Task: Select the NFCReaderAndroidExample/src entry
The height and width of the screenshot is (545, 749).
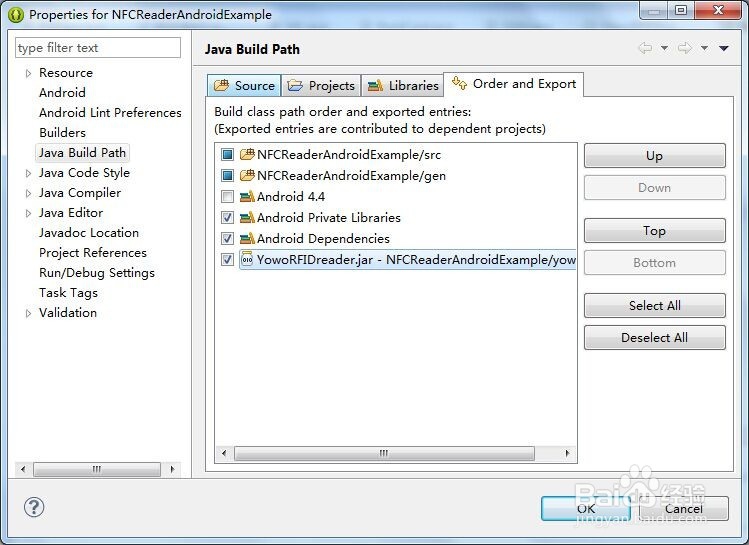Action: [349, 154]
